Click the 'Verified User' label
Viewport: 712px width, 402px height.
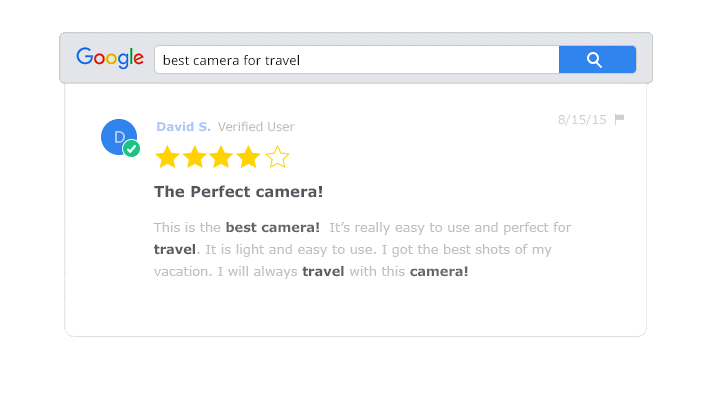[x=256, y=127]
